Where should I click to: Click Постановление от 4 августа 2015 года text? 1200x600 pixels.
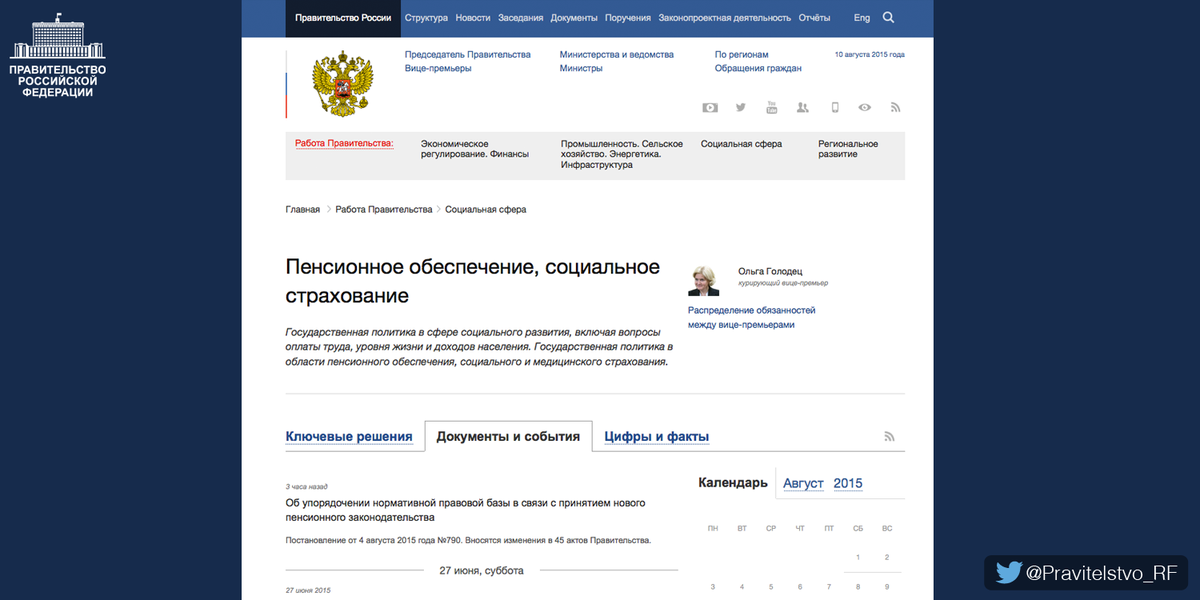pyautogui.click(x=468, y=540)
